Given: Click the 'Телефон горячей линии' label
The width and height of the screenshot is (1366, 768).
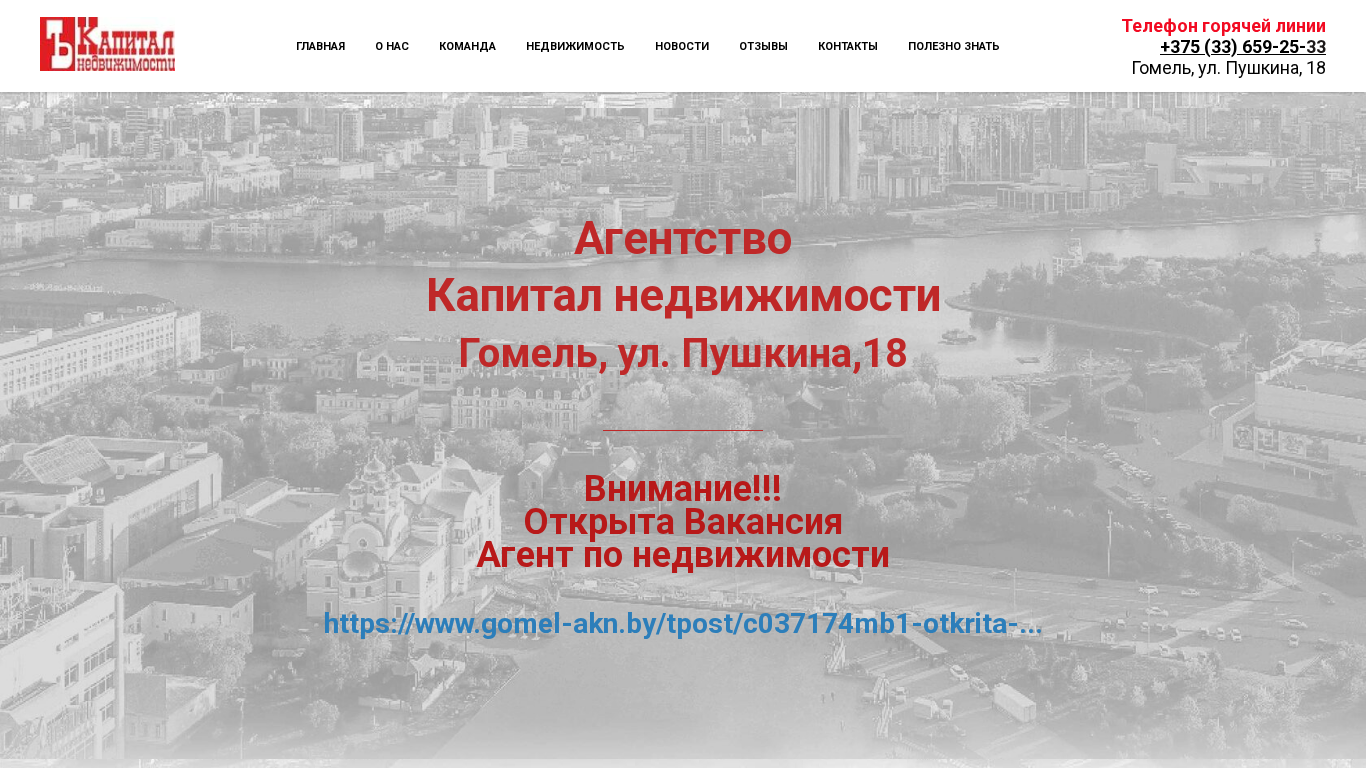Looking at the screenshot, I should click(x=1224, y=26).
